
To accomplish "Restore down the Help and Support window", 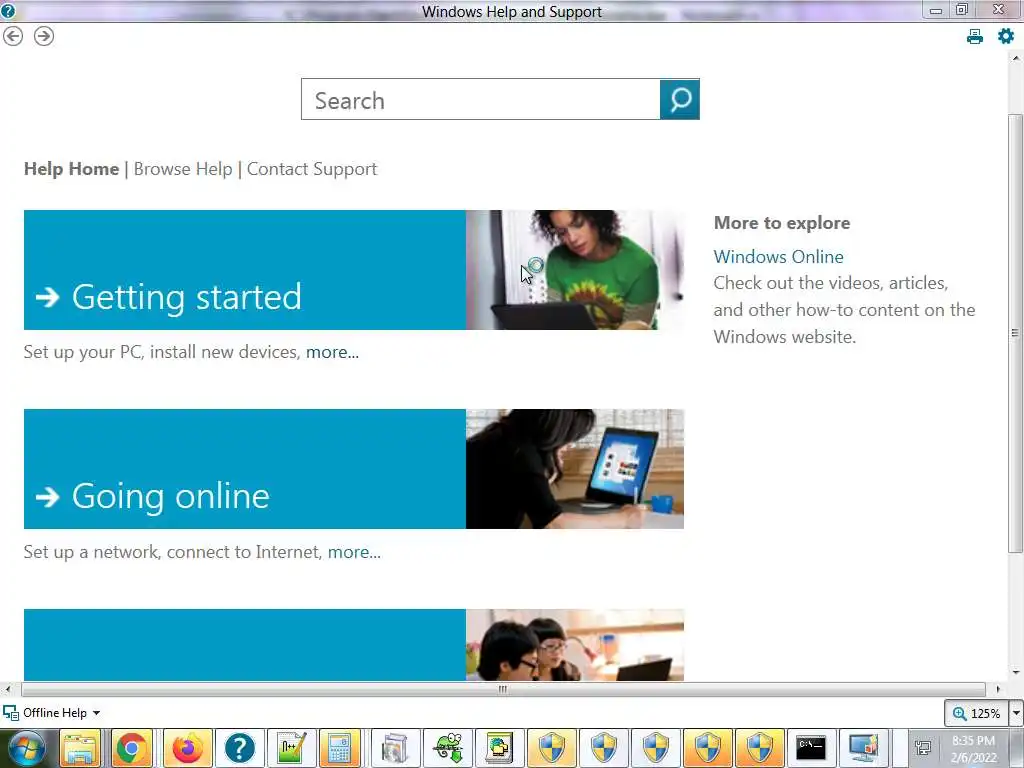I will click(x=962, y=9).
